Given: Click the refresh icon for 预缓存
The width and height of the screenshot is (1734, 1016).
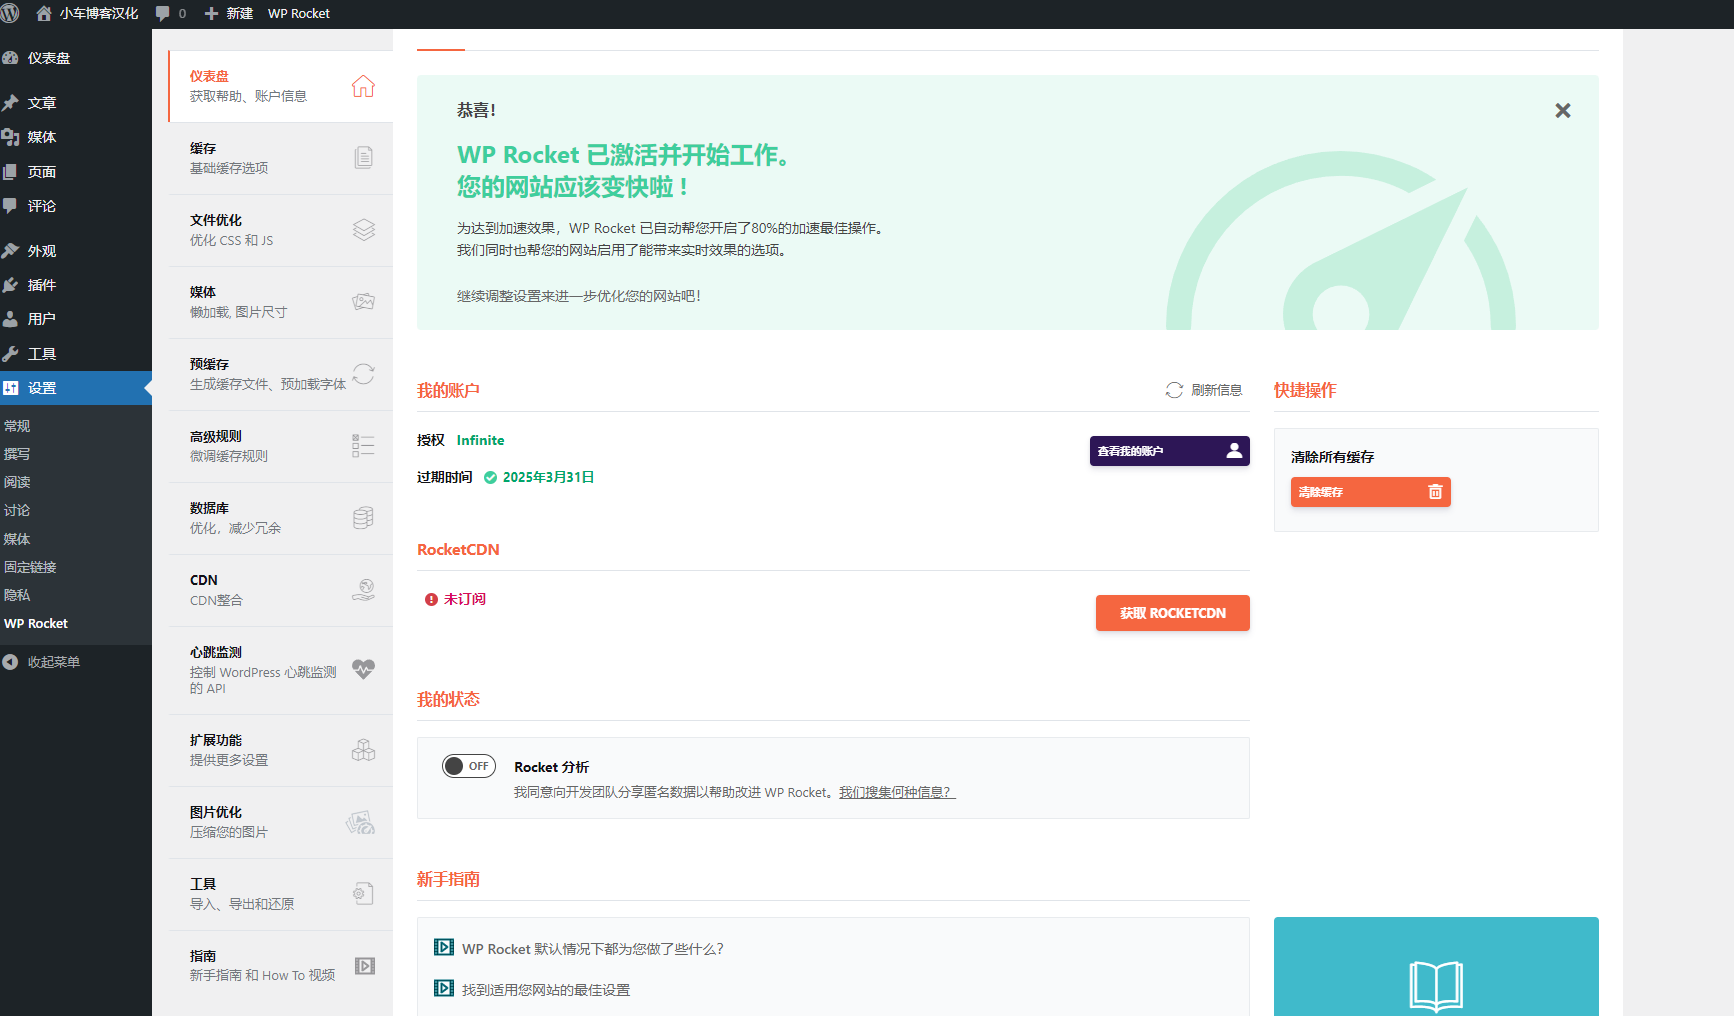Looking at the screenshot, I should [x=364, y=374].
